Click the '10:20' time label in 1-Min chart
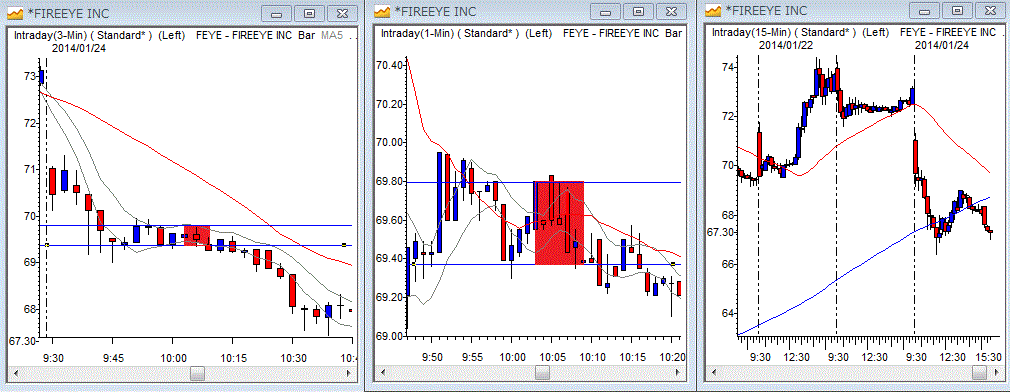Image resolution: width=1010 pixels, height=392 pixels. [x=672, y=357]
